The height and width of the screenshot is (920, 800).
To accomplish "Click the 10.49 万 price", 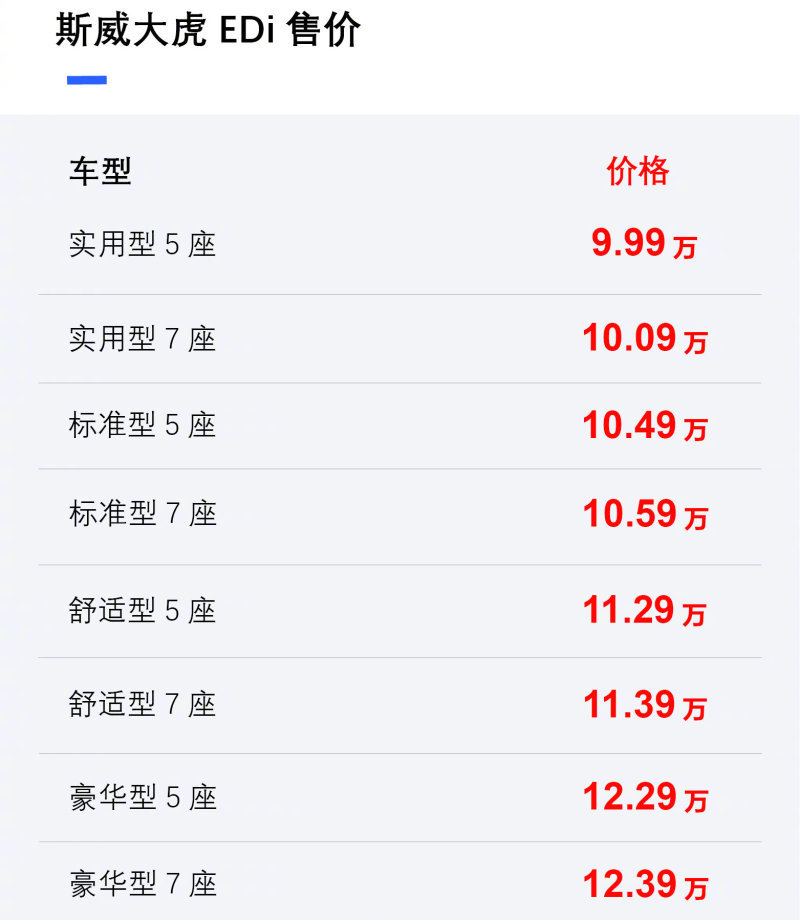I will 645,425.
